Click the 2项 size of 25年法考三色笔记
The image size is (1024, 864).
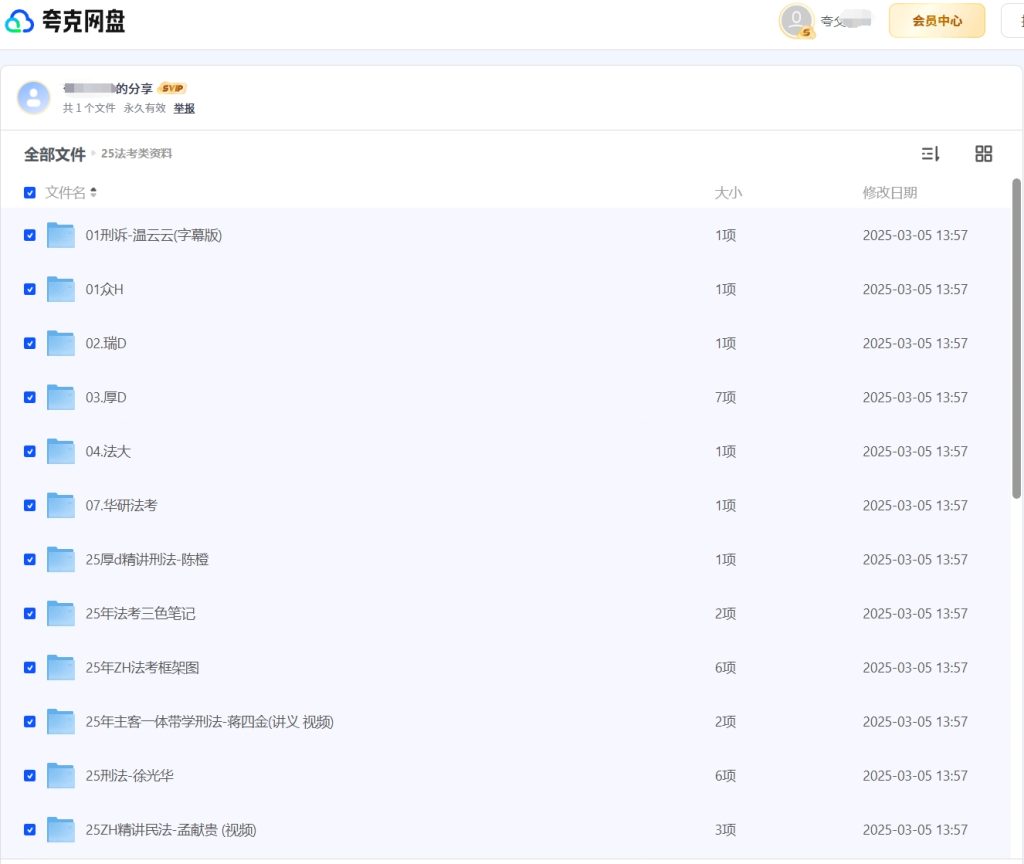726,614
